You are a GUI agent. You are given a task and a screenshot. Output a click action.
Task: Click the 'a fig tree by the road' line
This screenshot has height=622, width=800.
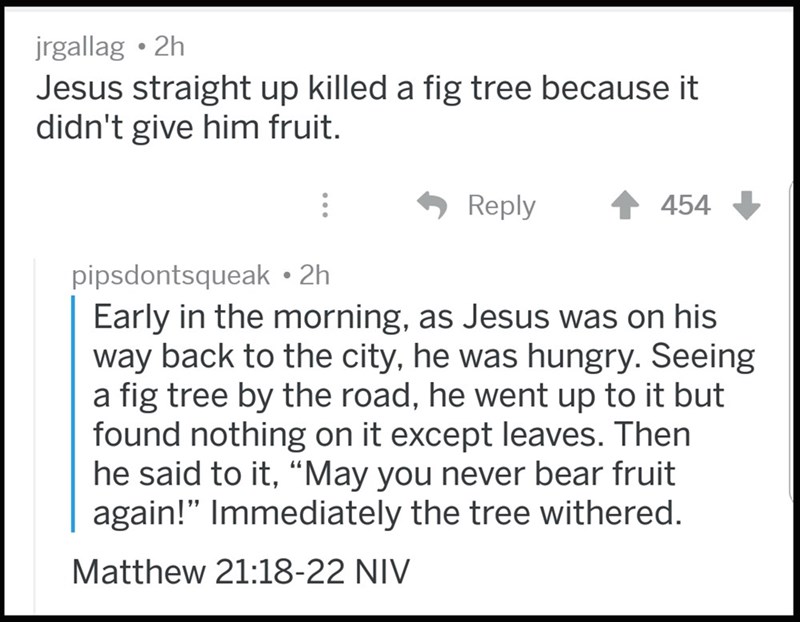pyautogui.click(x=408, y=396)
